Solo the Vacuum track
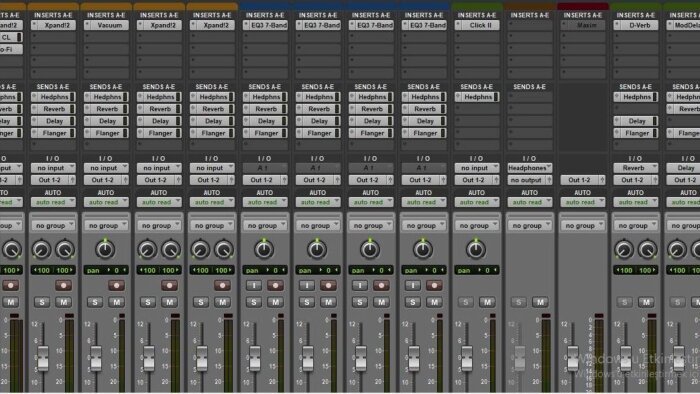Image resolution: width=700 pixels, height=394 pixels. pos(95,302)
